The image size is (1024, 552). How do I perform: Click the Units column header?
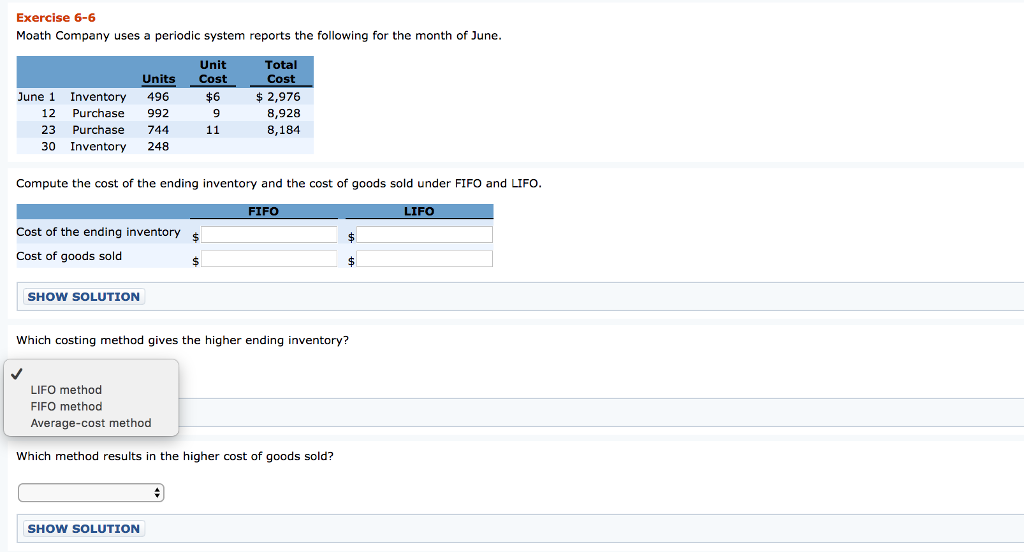158,79
